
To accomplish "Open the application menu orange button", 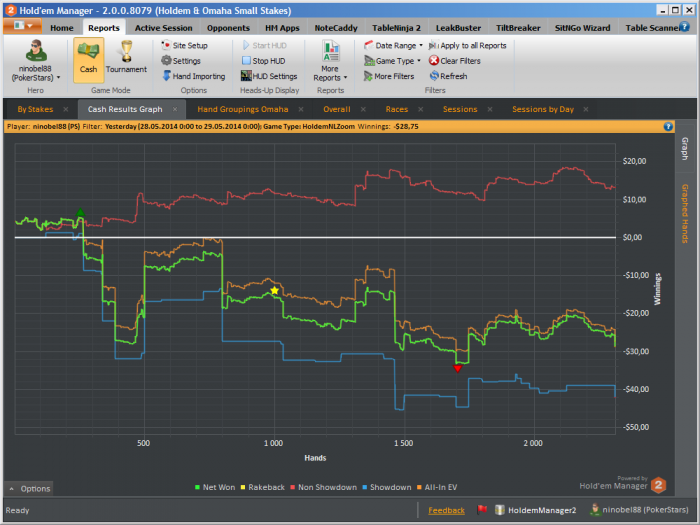I will [x=22, y=26].
